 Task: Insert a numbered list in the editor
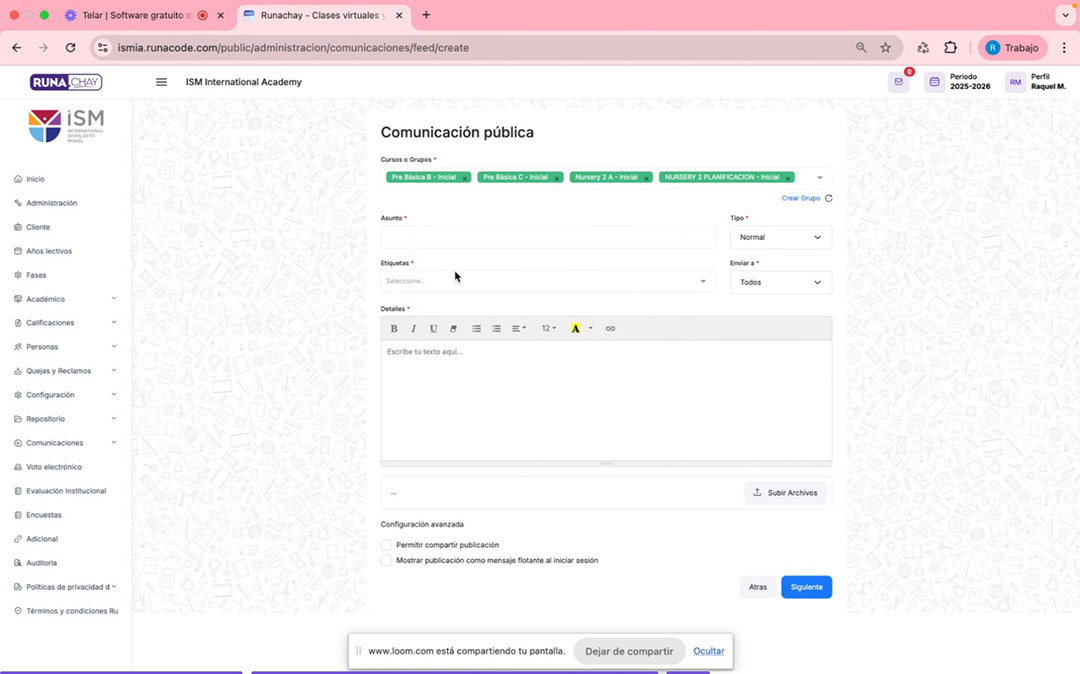point(497,329)
